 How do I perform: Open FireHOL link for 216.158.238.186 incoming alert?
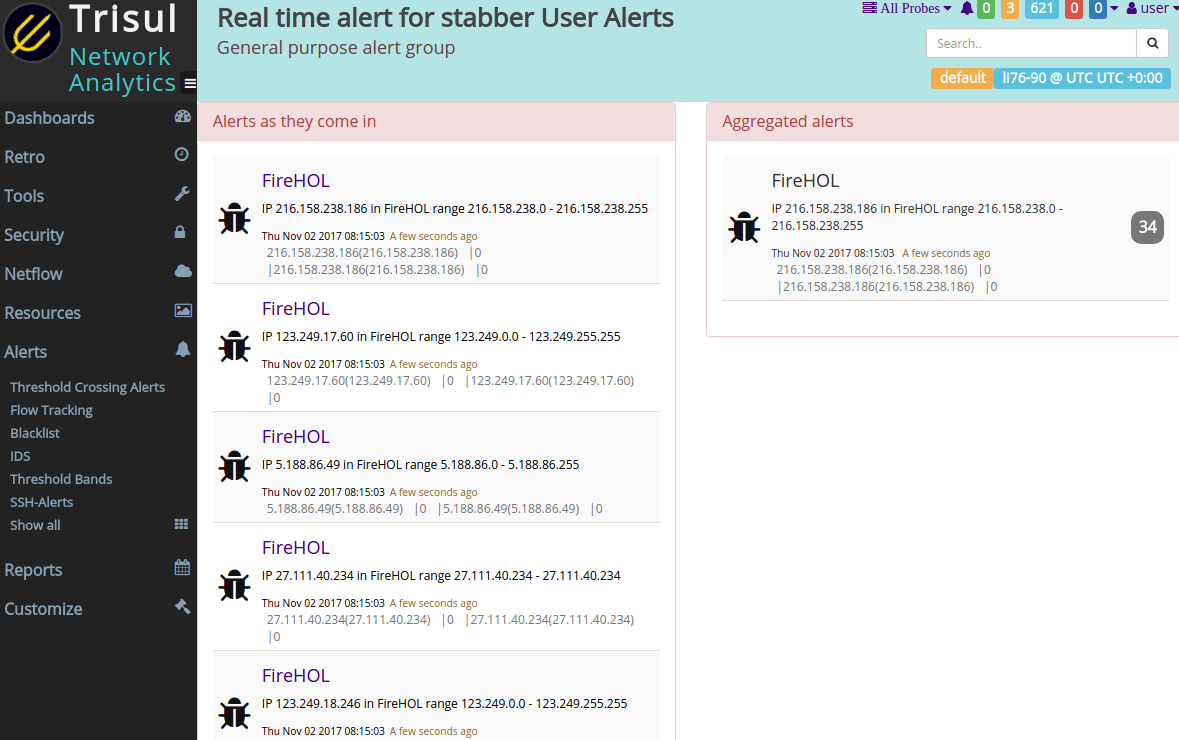point(296,180)
